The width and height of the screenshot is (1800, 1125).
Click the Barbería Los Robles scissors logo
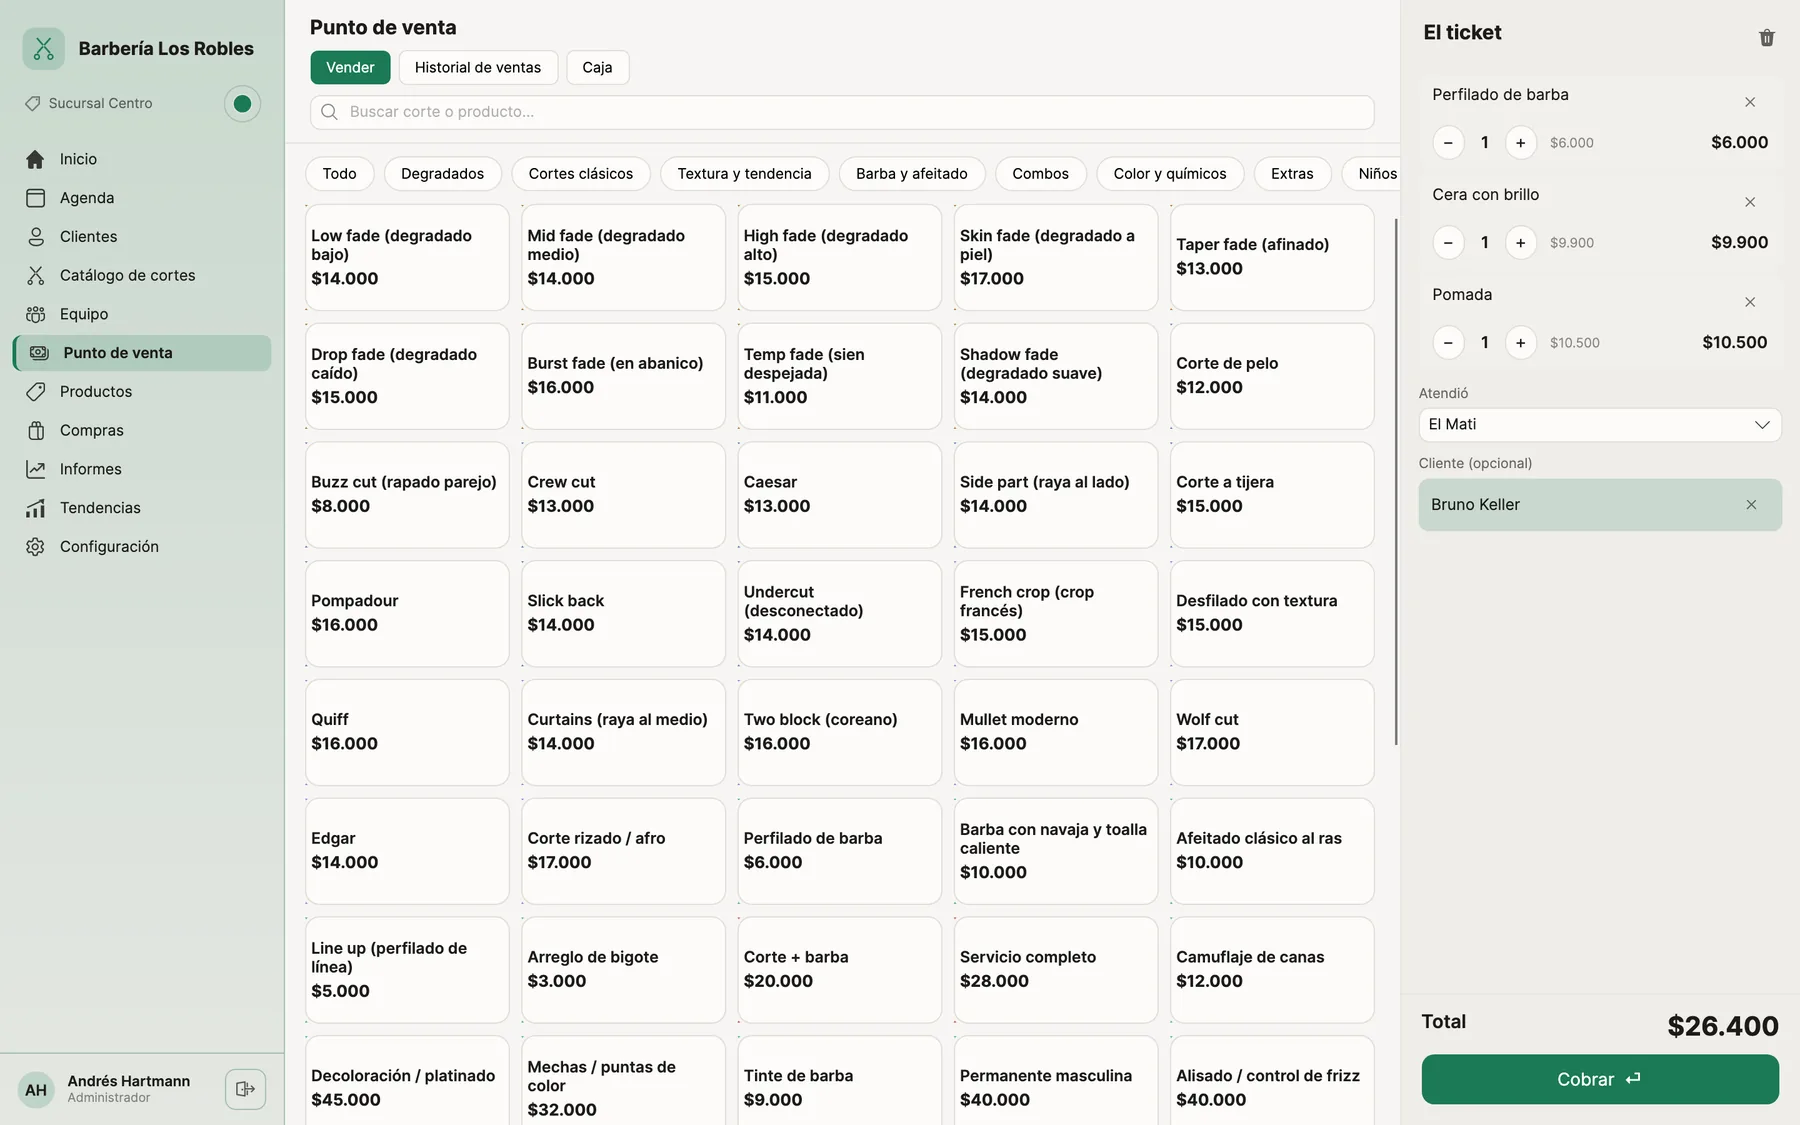tap(44, 48)
